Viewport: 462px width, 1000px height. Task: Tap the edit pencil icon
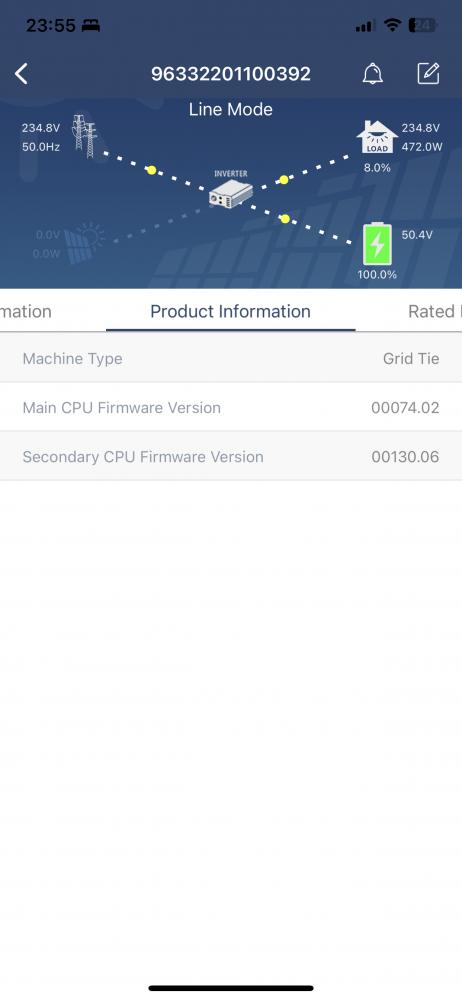point(428,73)
